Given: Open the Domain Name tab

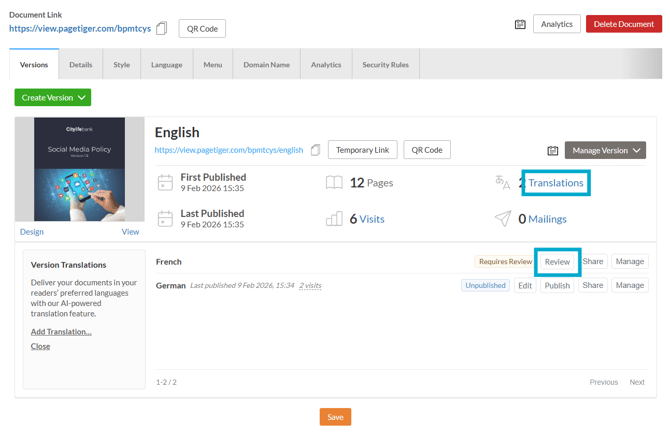Looking at the screenshot, I should 266,65.
